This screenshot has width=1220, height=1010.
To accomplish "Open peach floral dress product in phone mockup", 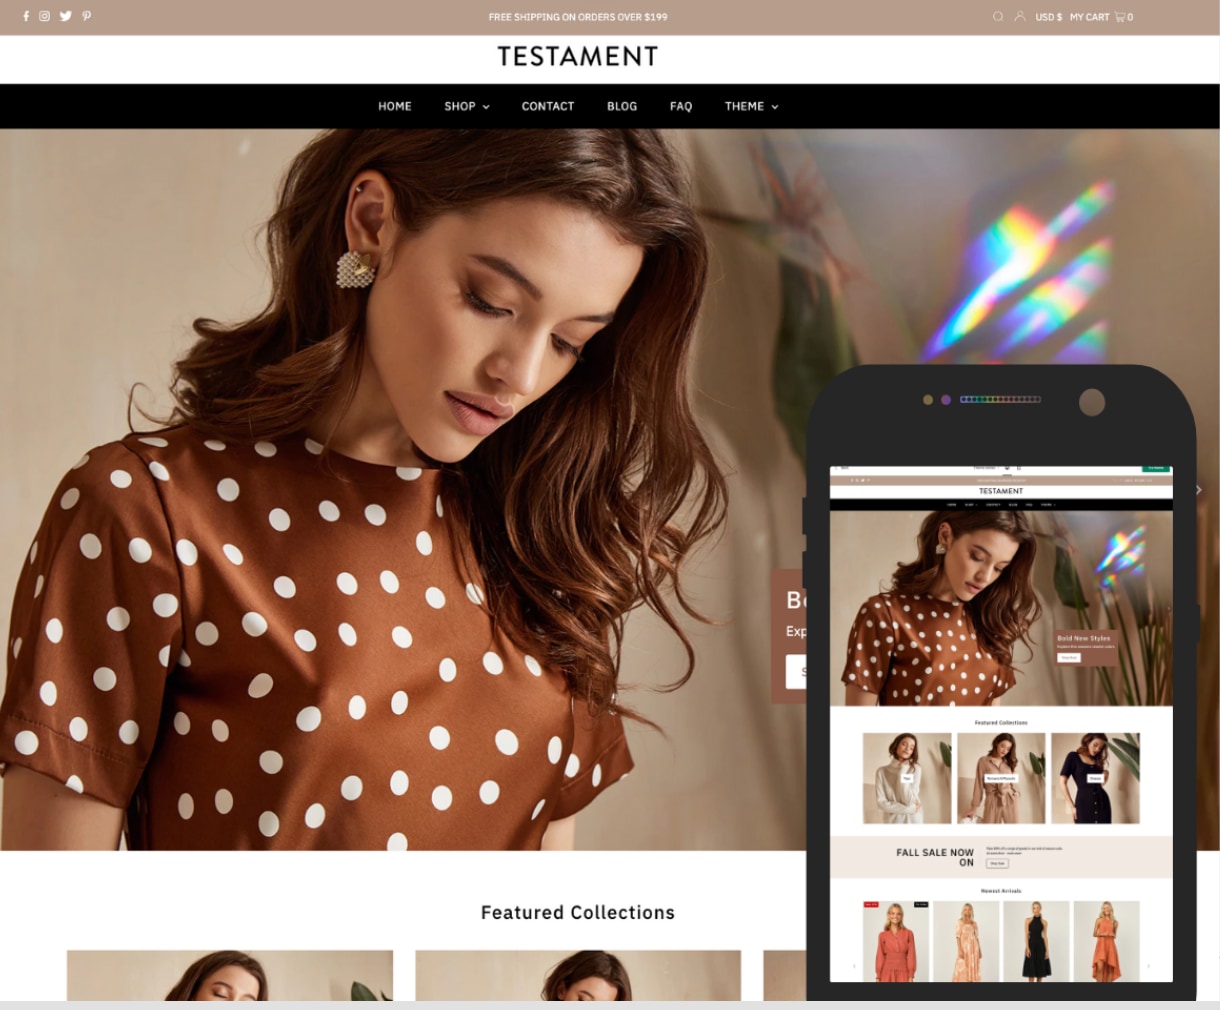I will click(x=966, y=941).
